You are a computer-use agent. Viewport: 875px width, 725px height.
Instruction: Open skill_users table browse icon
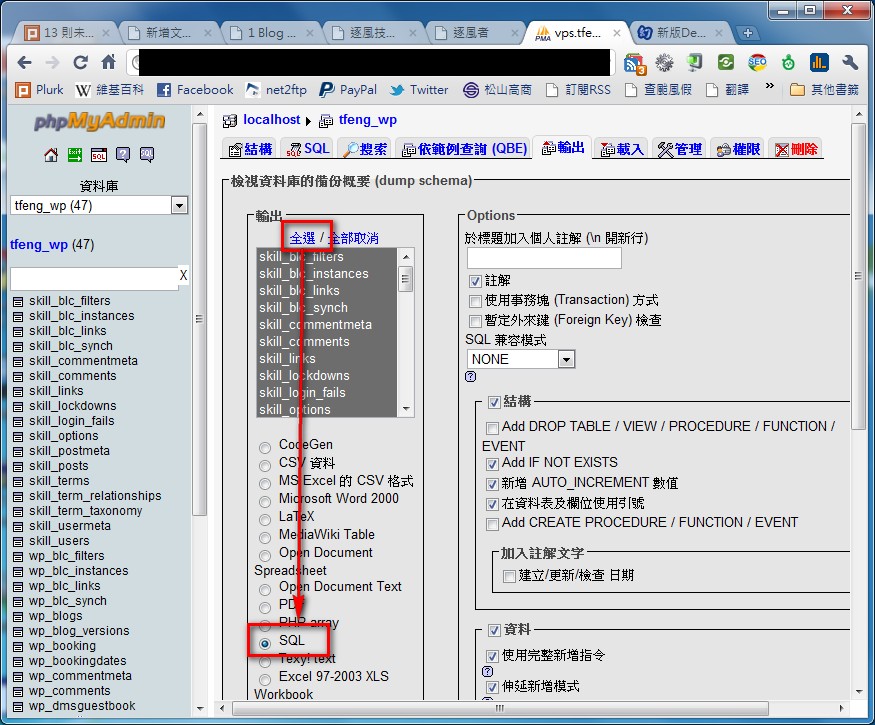point(18,542)
